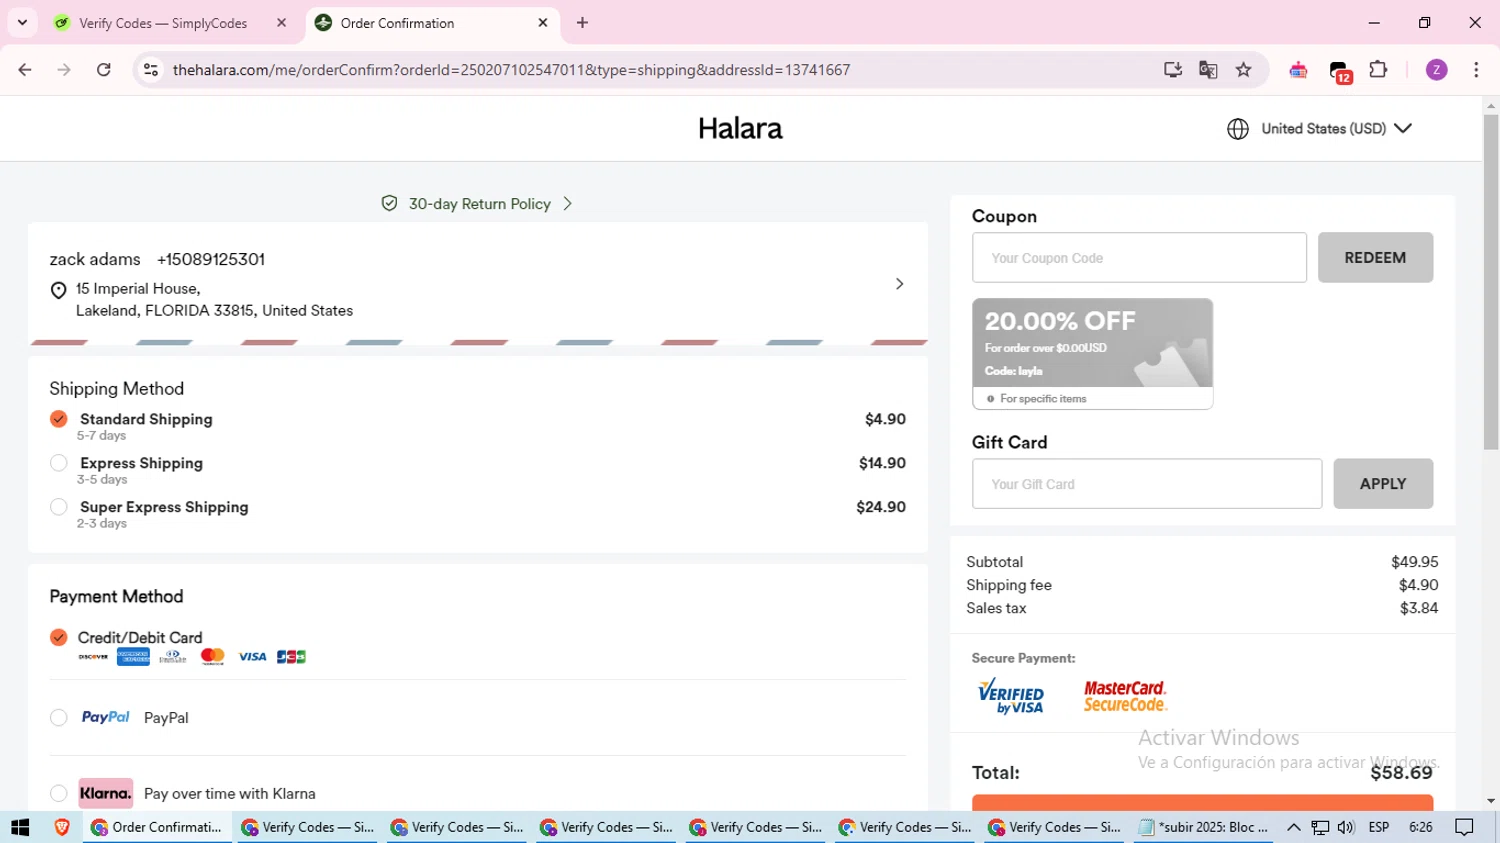Open a new browser tab

[x=582, y=23]
